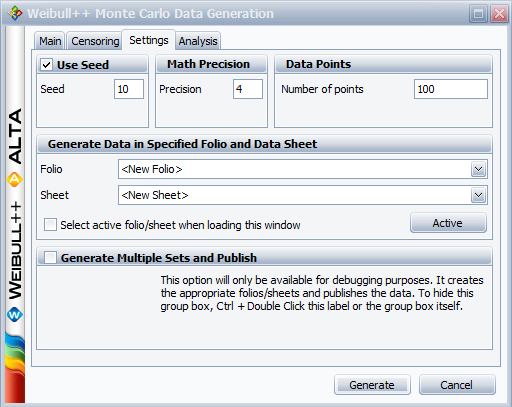Image resolution: width=512 pixels, height=407 pixels.
Task: Enable Select active folio/sheet when loading option
Action: (x=50, y=224)
